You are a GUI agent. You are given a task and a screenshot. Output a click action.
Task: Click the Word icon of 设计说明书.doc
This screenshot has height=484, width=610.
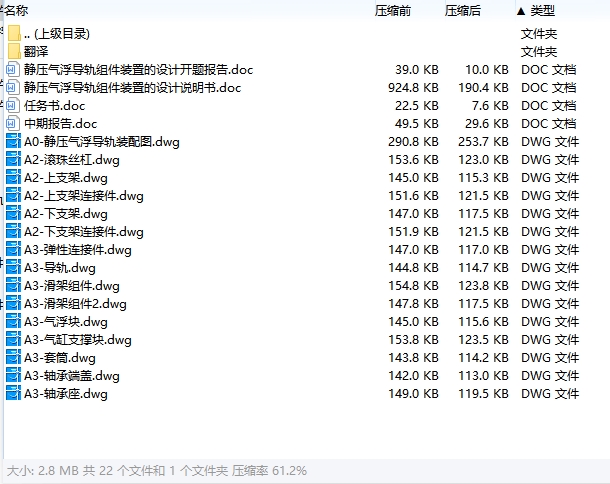pyautogui.click(x=12, y=88)
